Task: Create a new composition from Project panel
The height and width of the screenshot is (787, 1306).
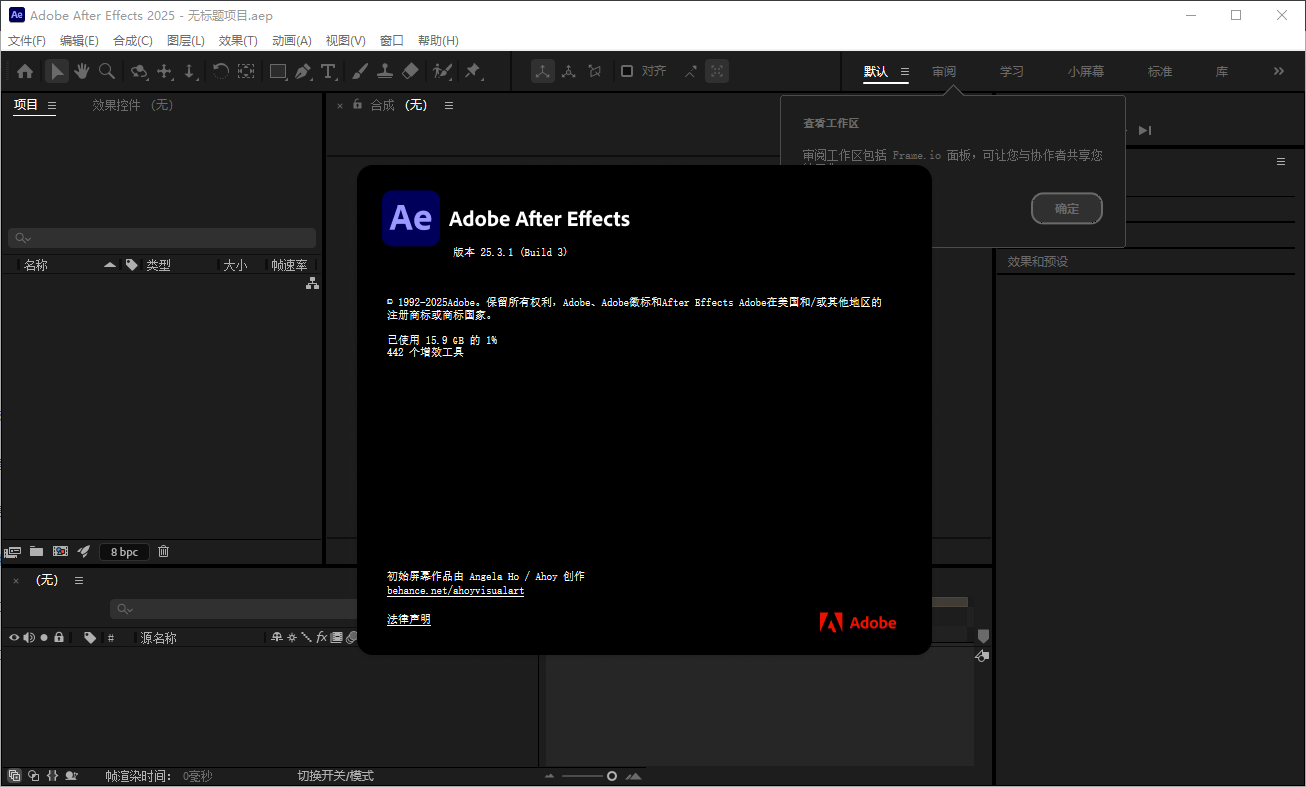Action: (x=60, y=551)
